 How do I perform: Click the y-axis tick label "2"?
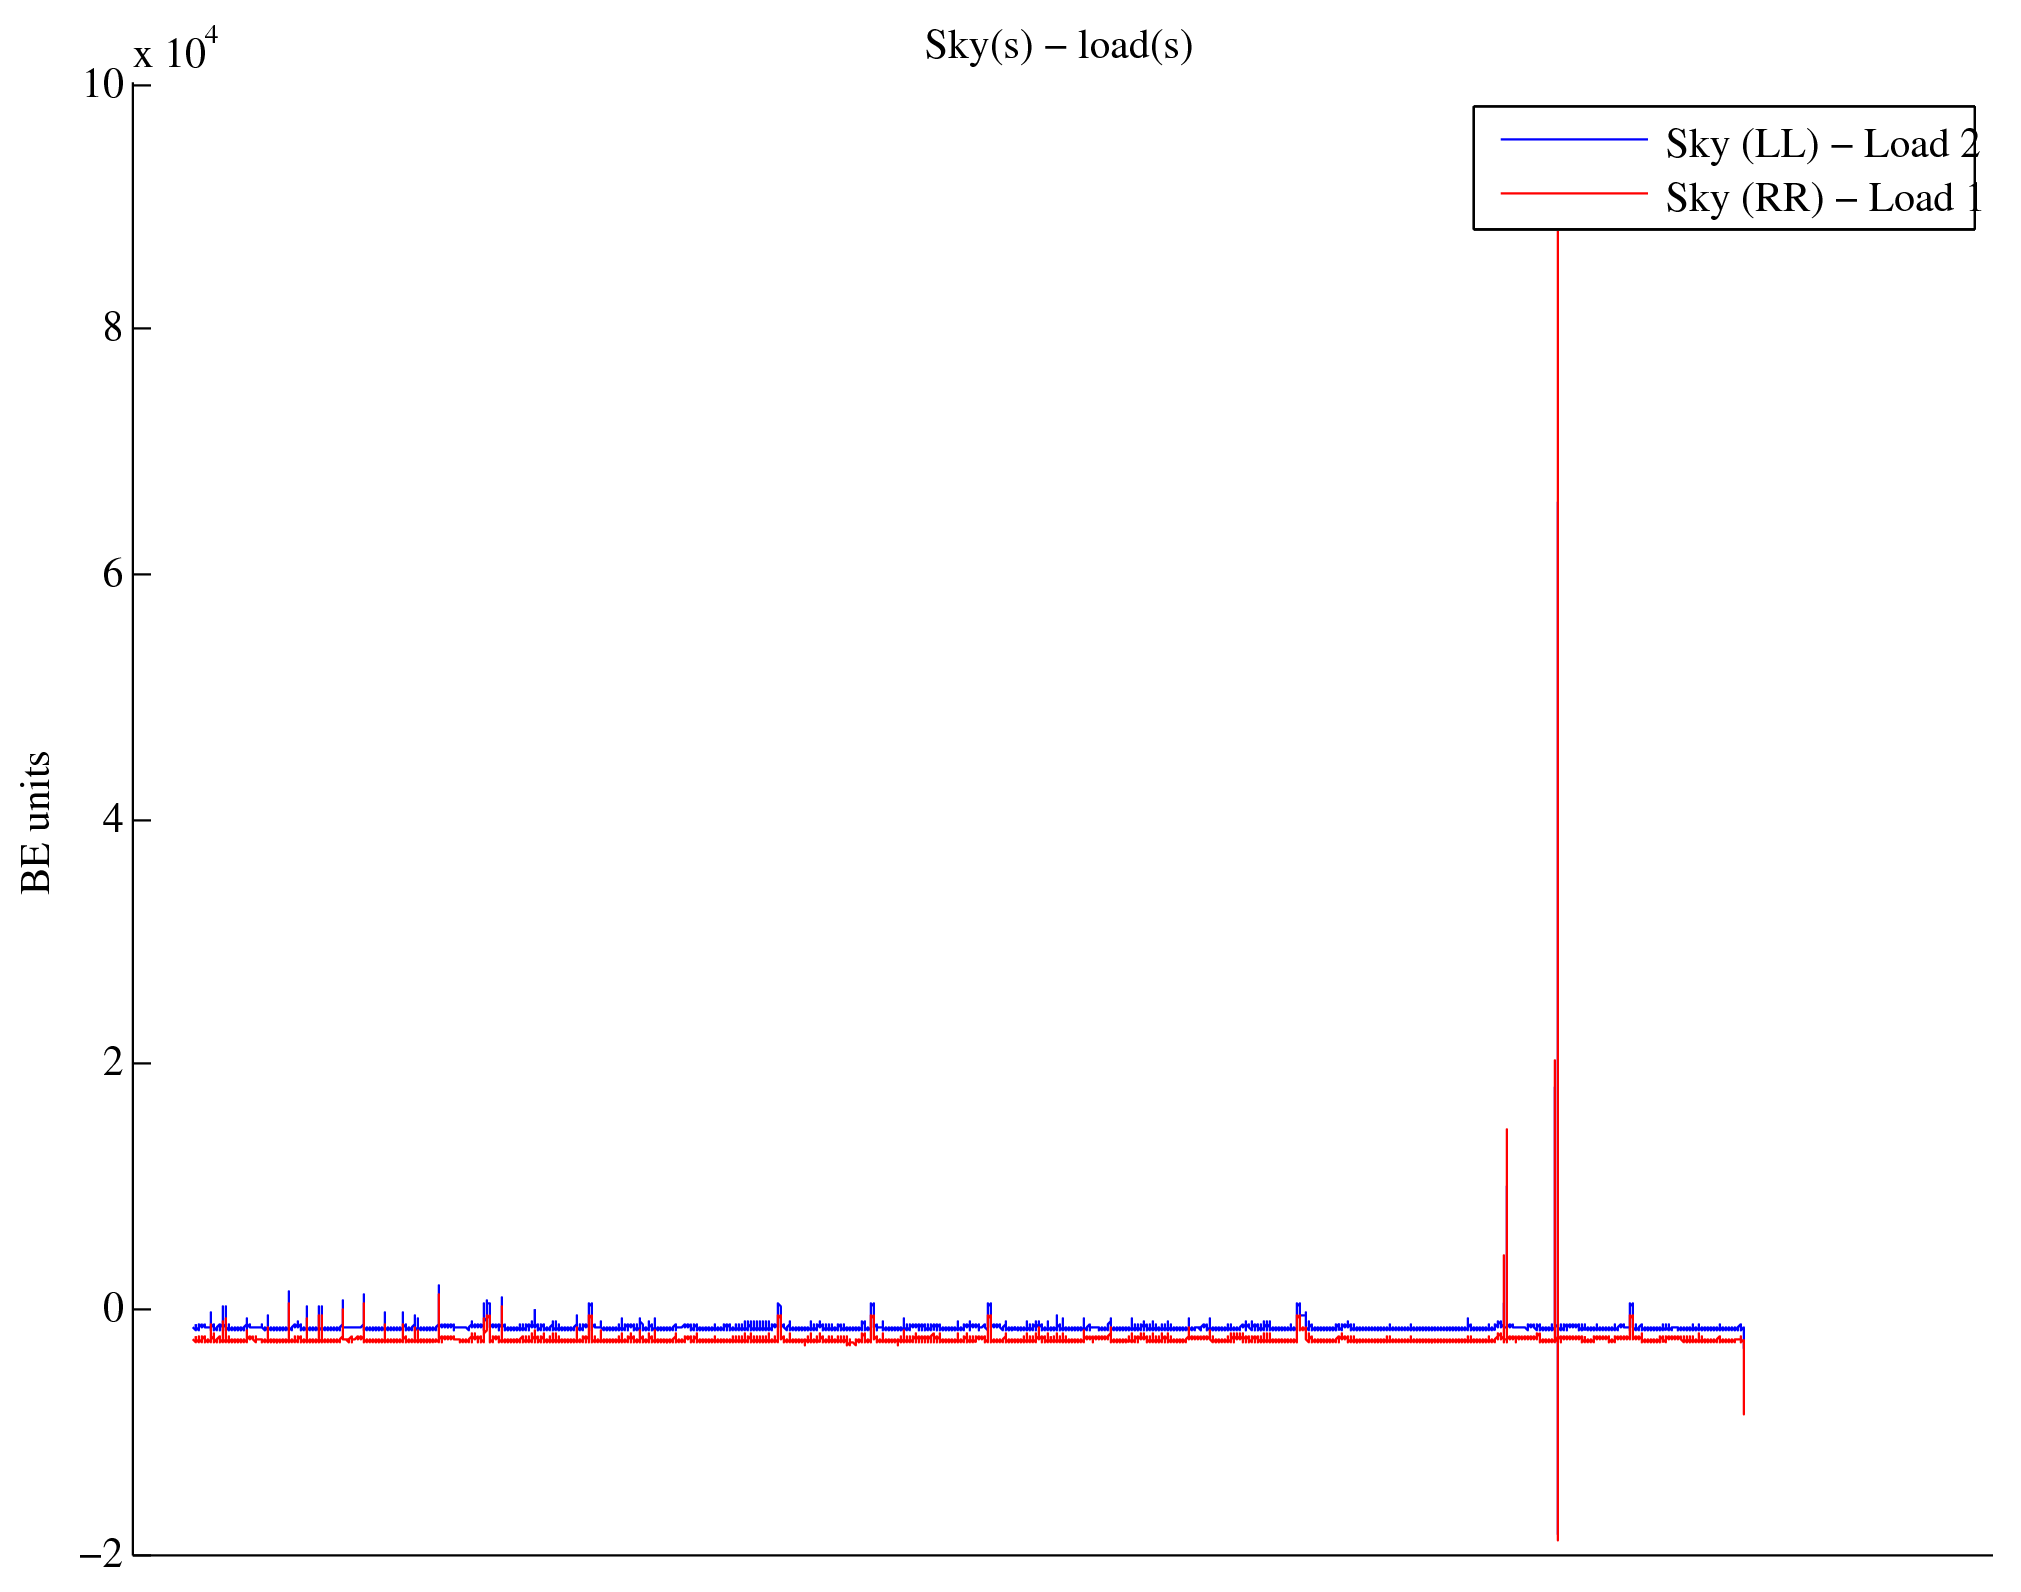point(113,1062)
